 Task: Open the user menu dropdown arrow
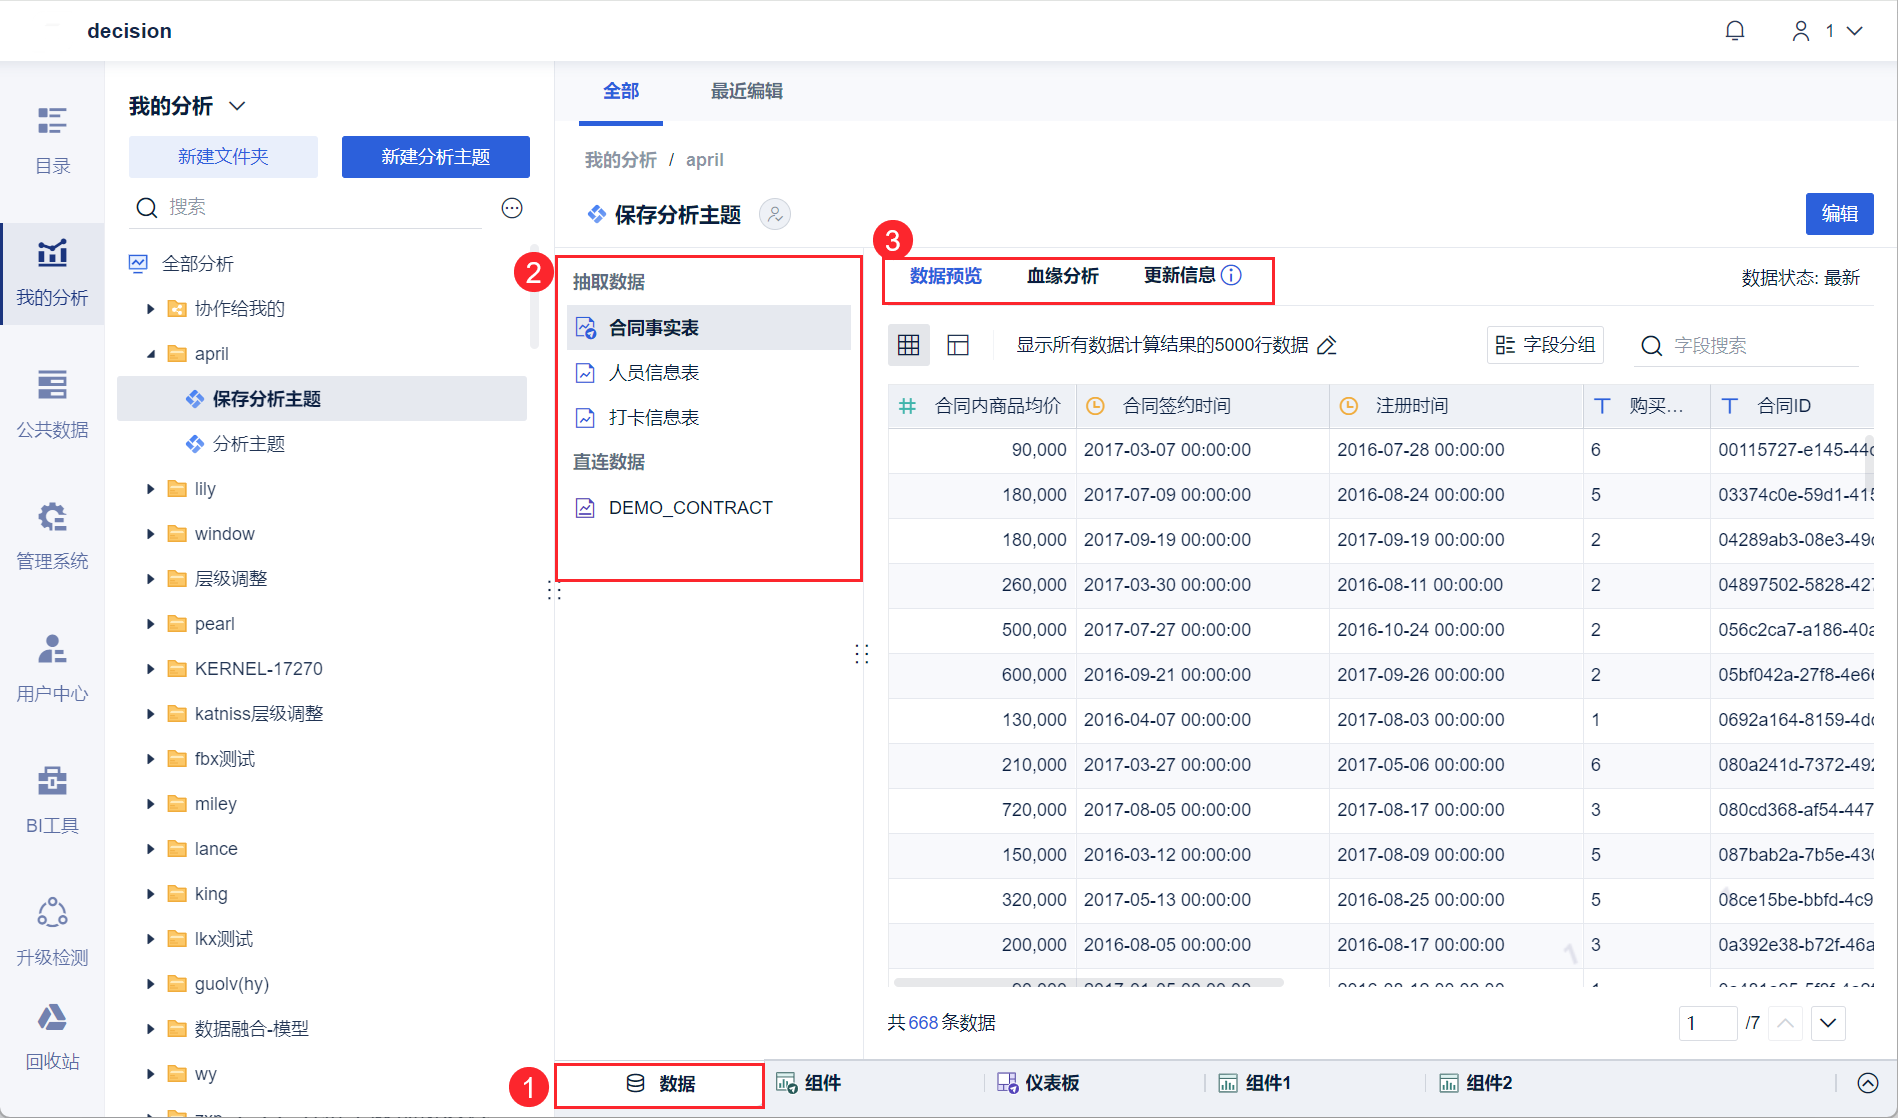1855,31
